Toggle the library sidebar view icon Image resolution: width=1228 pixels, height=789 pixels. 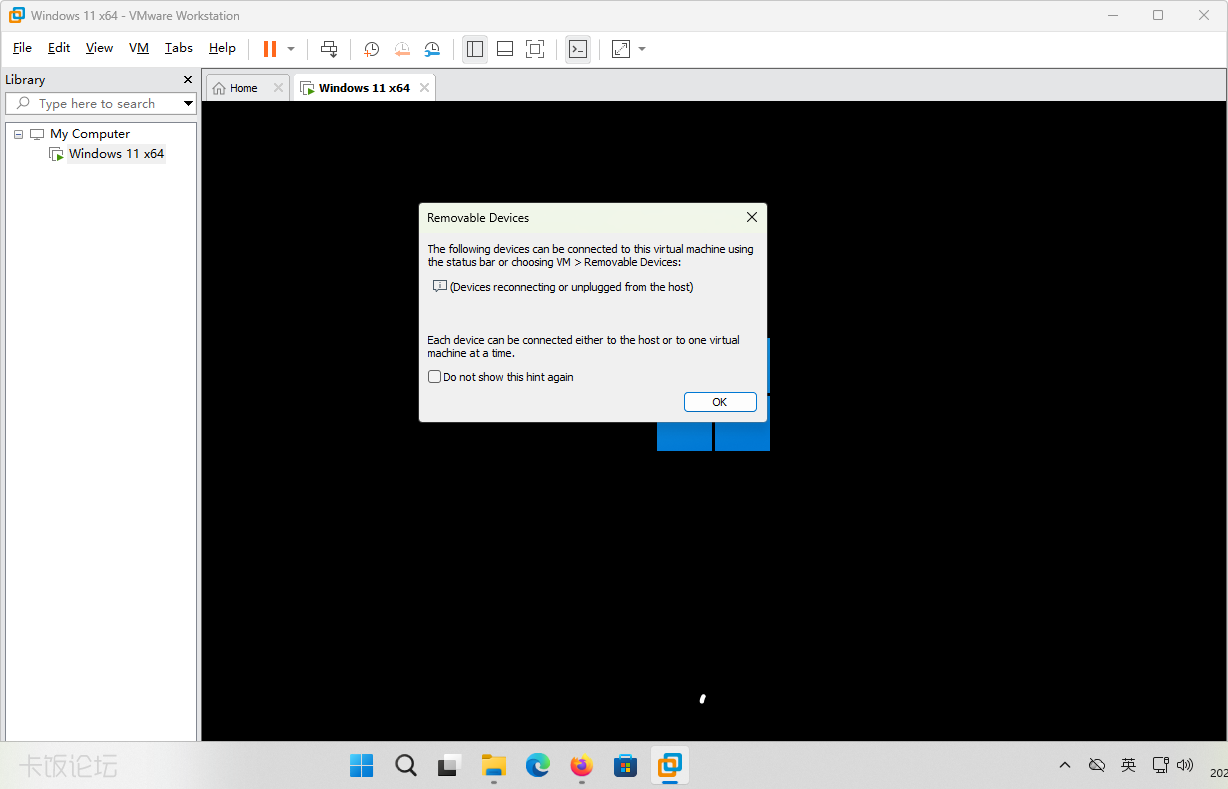tap(475, 49)
